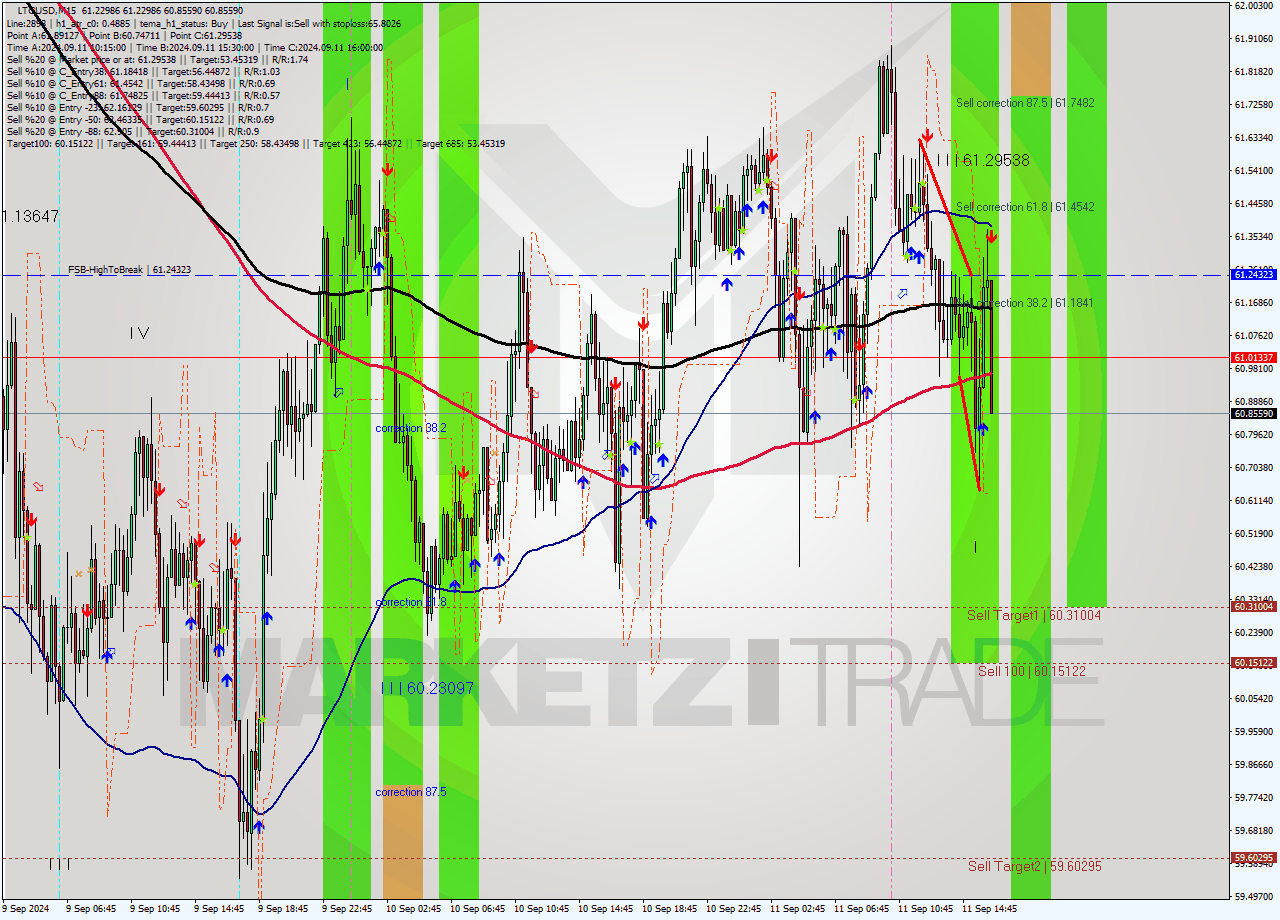This screenshot has height=920, width=1280.
Task: Click the 'Sell Target1 | 60.31004' label
Action: click(x=1034, y=616)
